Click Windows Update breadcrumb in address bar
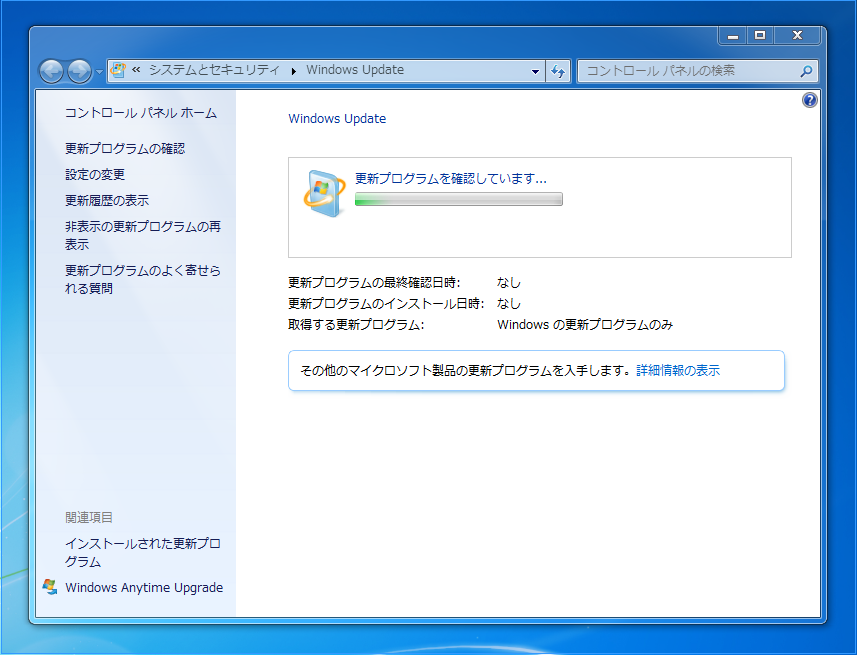This screenshot has height=655, width=857. 355,70
